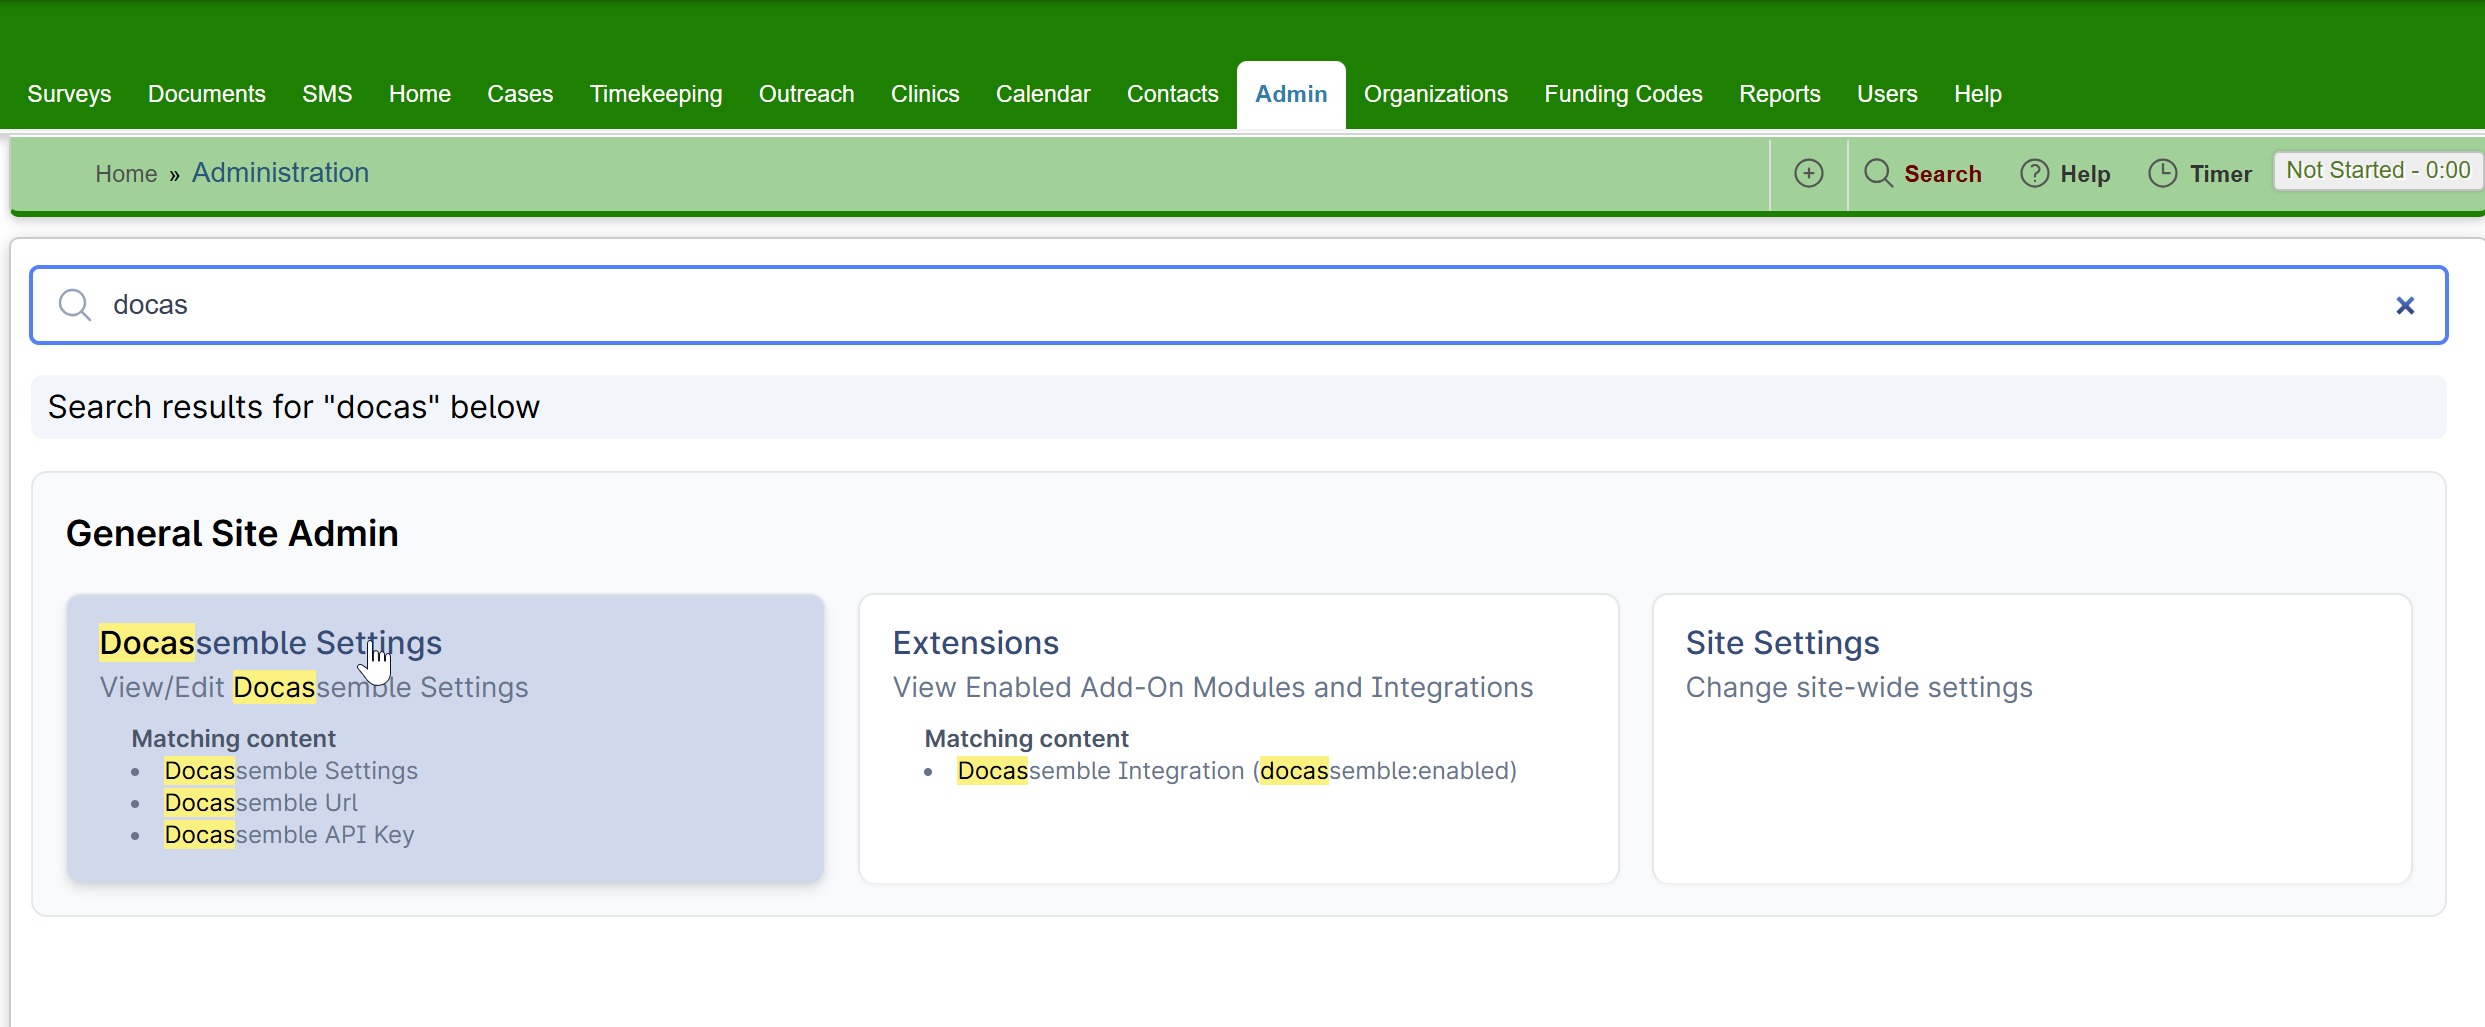
Task: Click the Docassemble Url matching item
Action: [x=261, y=803]
